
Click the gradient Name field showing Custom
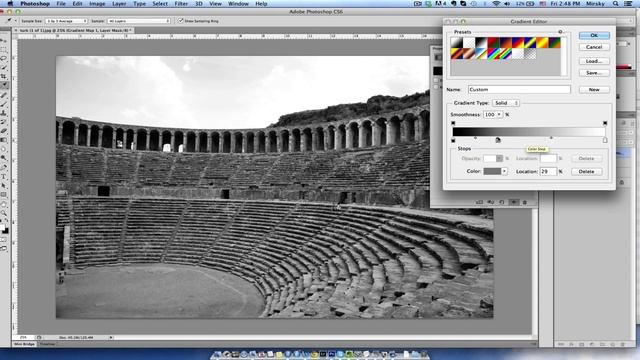click(x=519, y=89)
